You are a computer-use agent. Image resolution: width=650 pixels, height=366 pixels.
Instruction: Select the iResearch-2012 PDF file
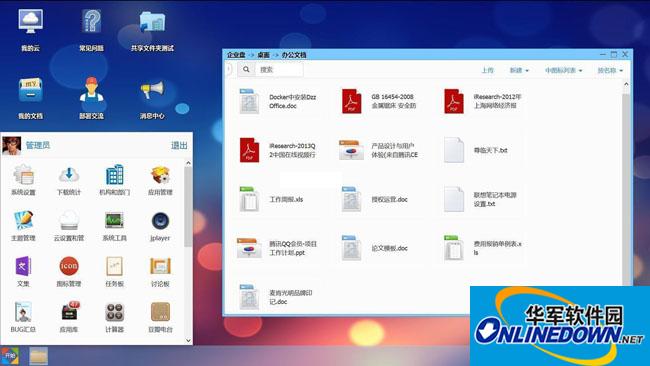tap(454, 102)
